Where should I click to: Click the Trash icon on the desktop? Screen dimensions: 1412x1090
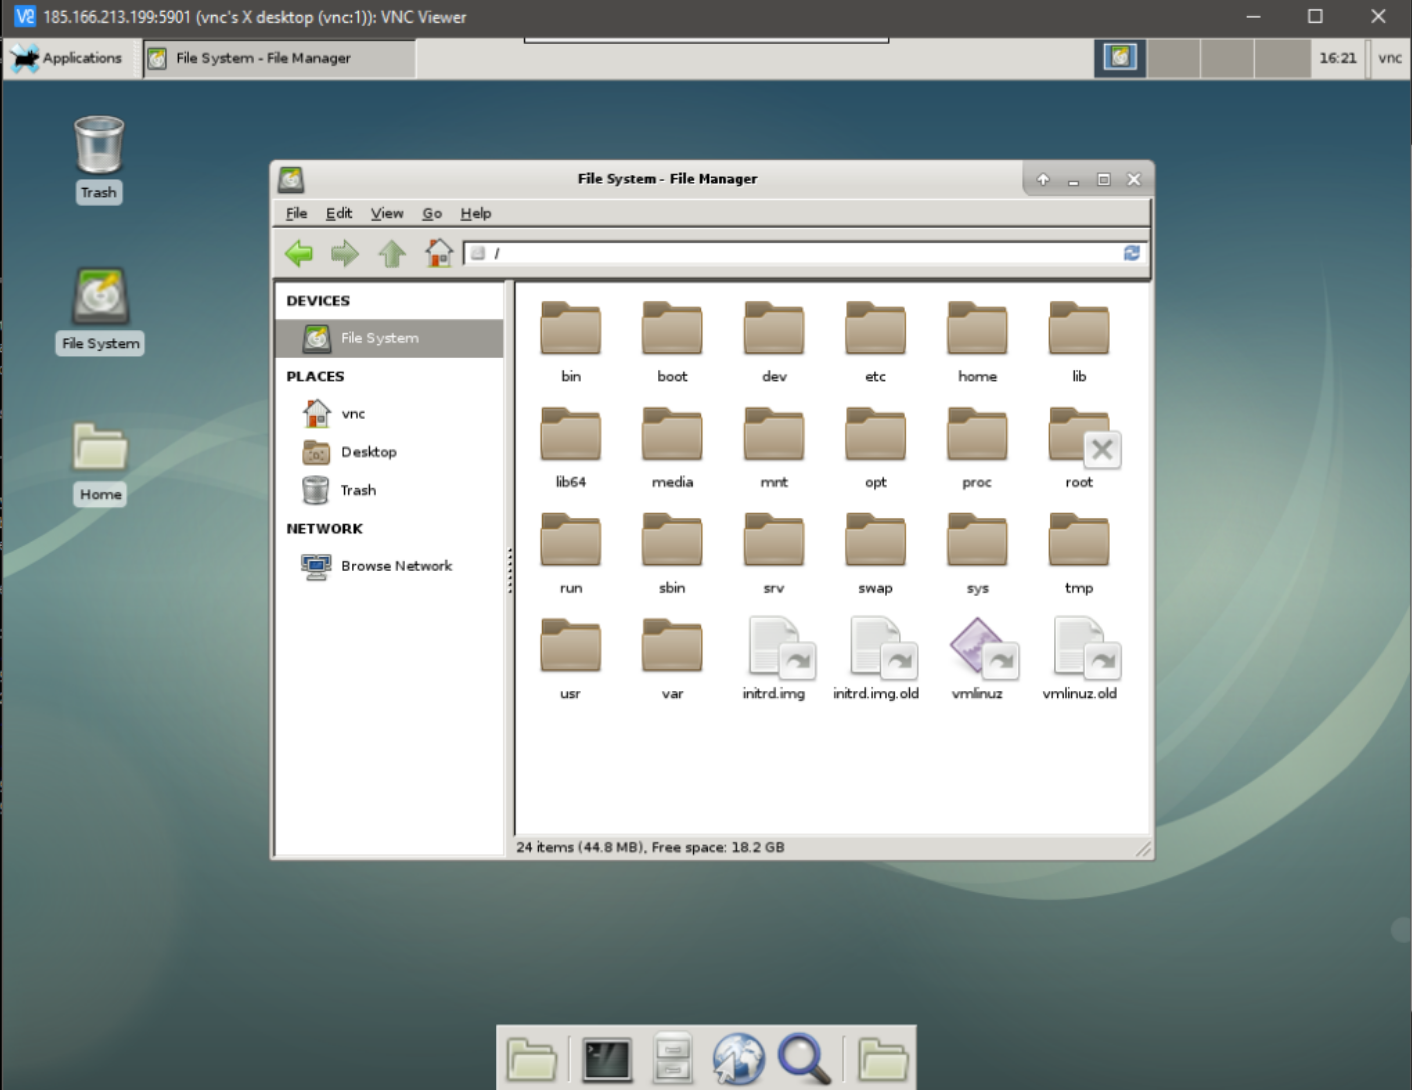pos(99,159)
